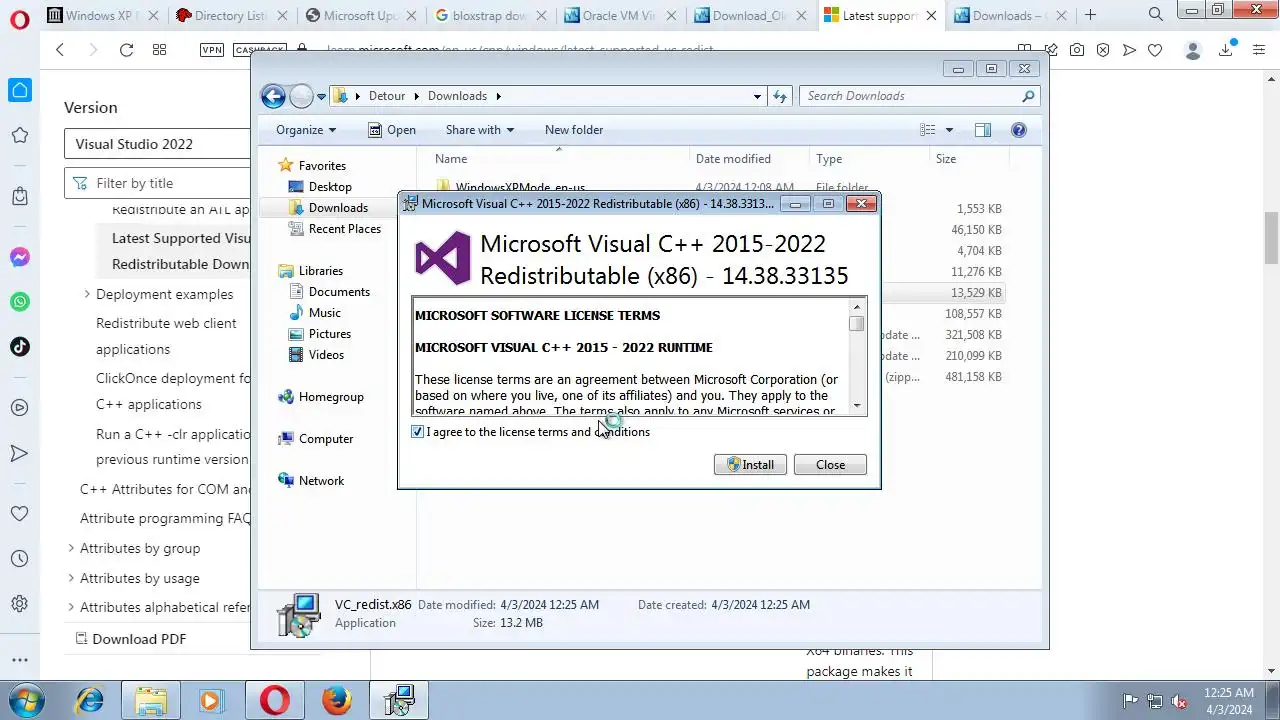The height and width of the screenshot is (720, 1280).
Task: Select Homegroup in the navigation pane
Action: click(x=331, y=397)
